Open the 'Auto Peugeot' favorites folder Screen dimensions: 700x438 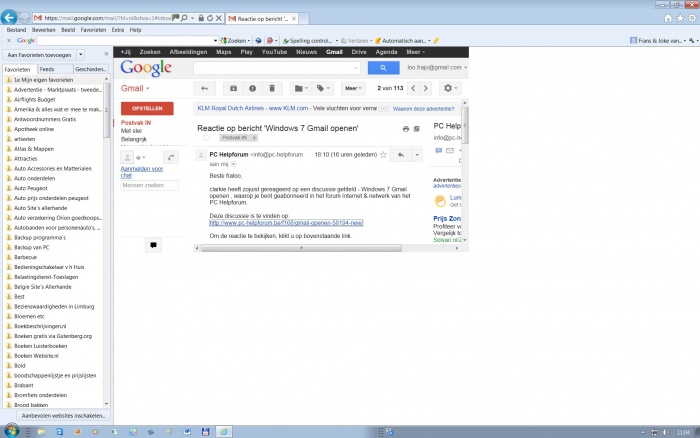coord(31,188)
